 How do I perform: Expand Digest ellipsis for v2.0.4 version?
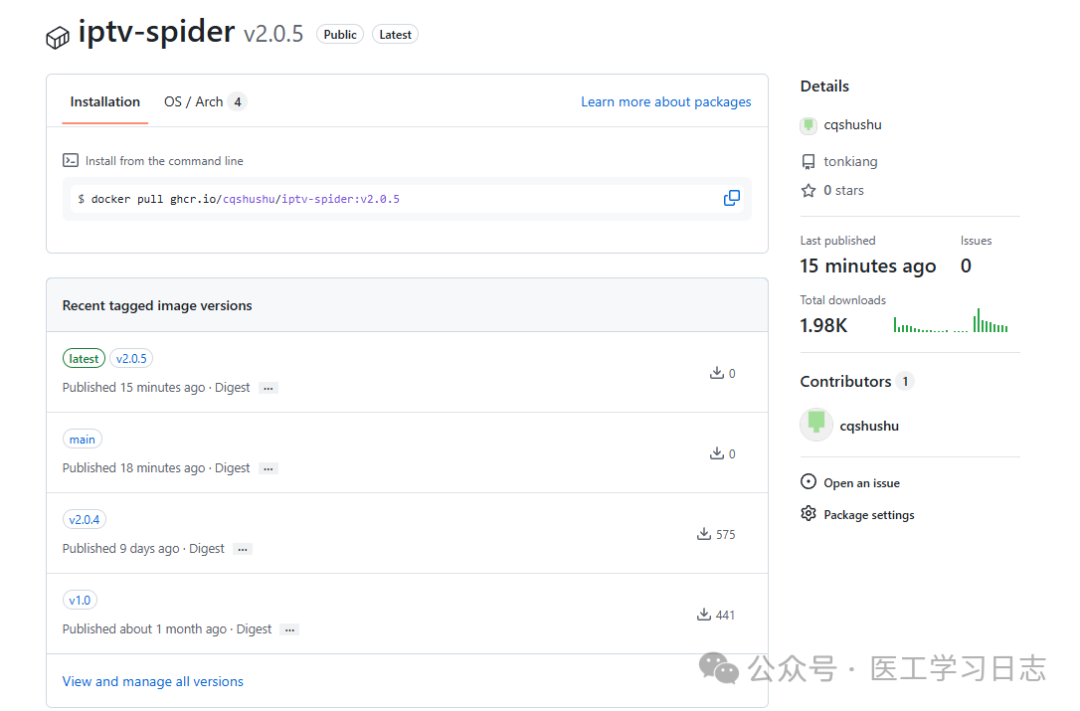pyautogui.click(x=243, y=549)
